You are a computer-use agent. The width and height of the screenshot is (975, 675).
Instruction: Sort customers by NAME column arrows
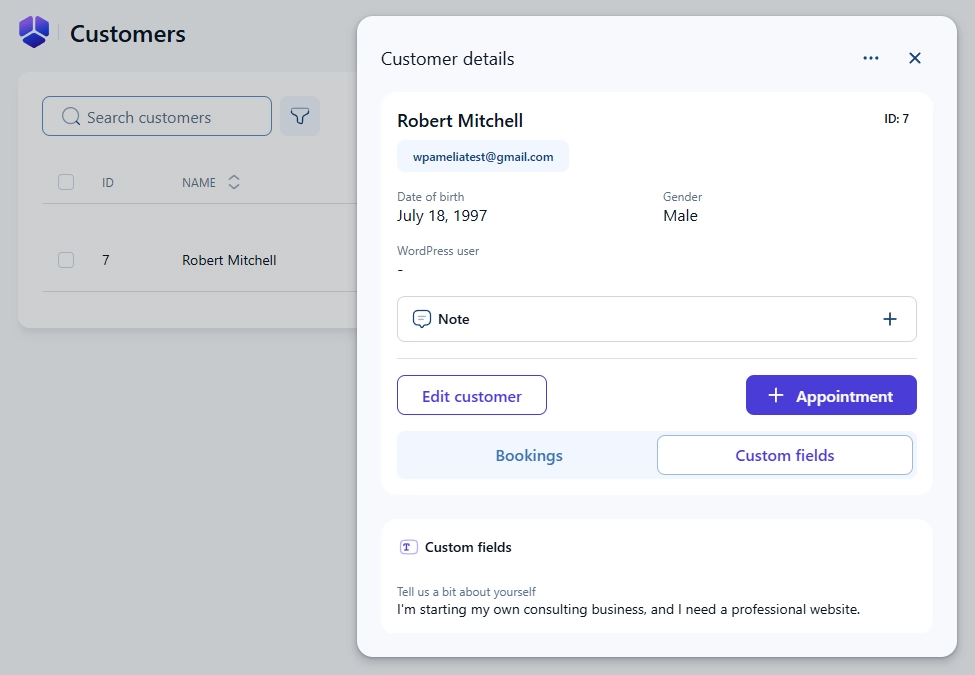click(x=234, y=183)
